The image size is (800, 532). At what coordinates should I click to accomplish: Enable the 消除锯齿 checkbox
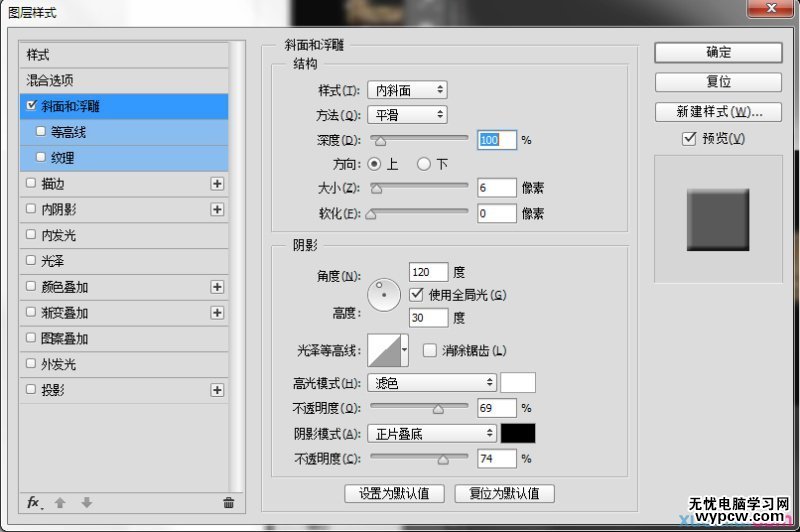coord(430,350)
